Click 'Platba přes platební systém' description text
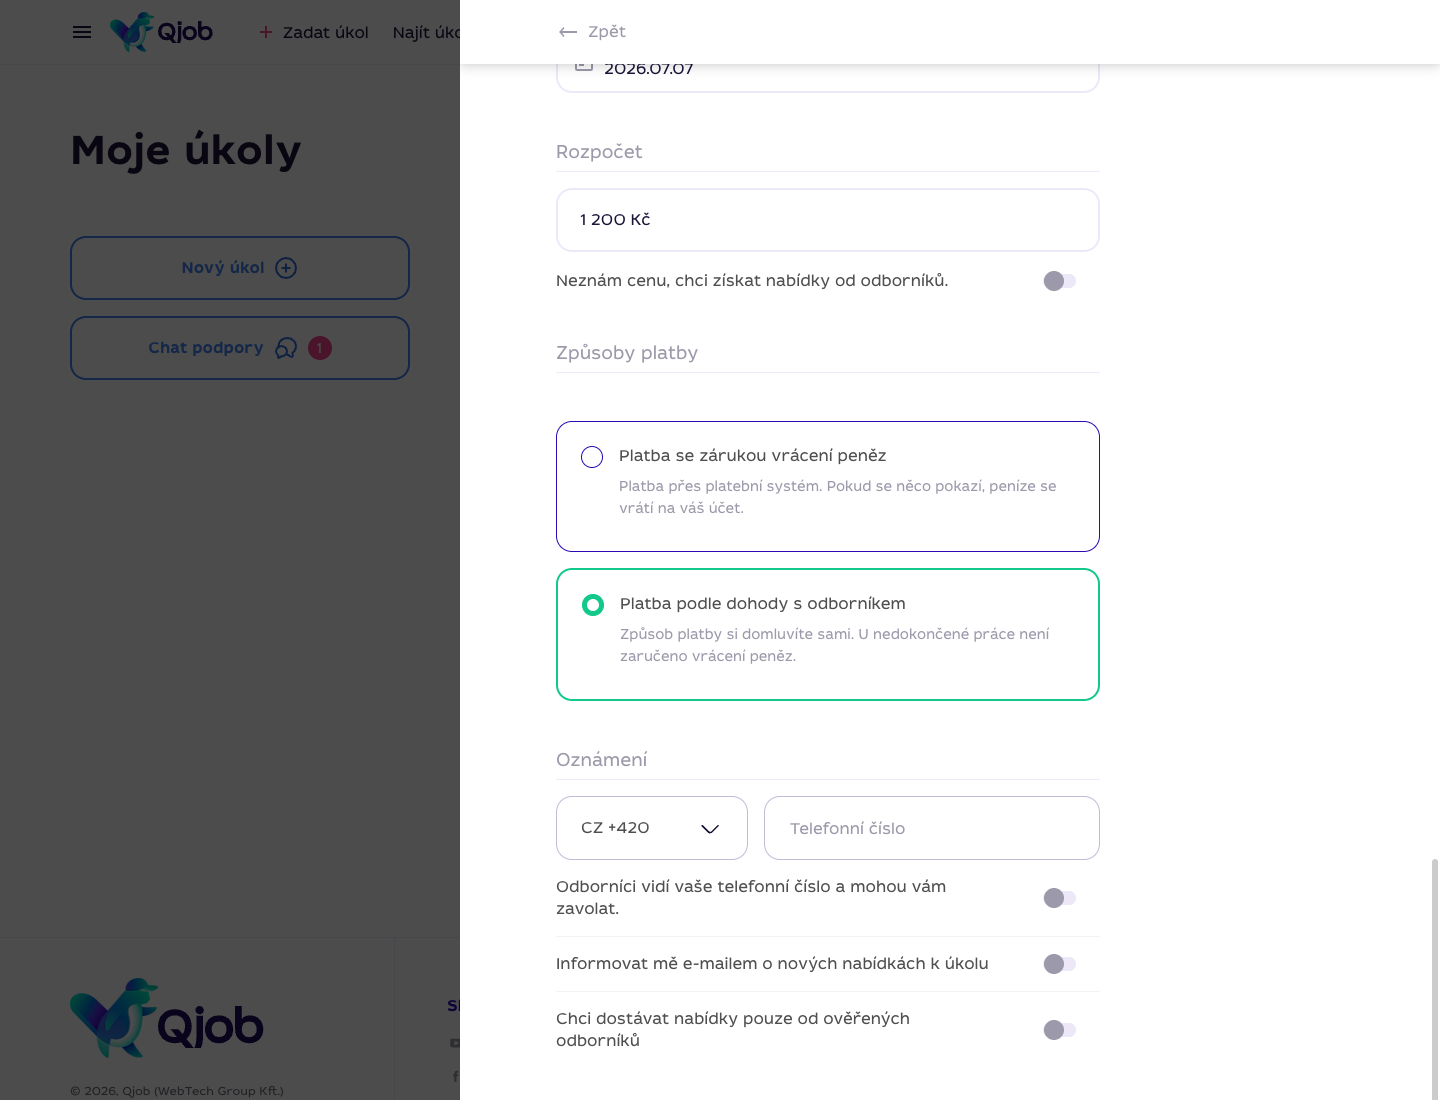 coord(838,497)
